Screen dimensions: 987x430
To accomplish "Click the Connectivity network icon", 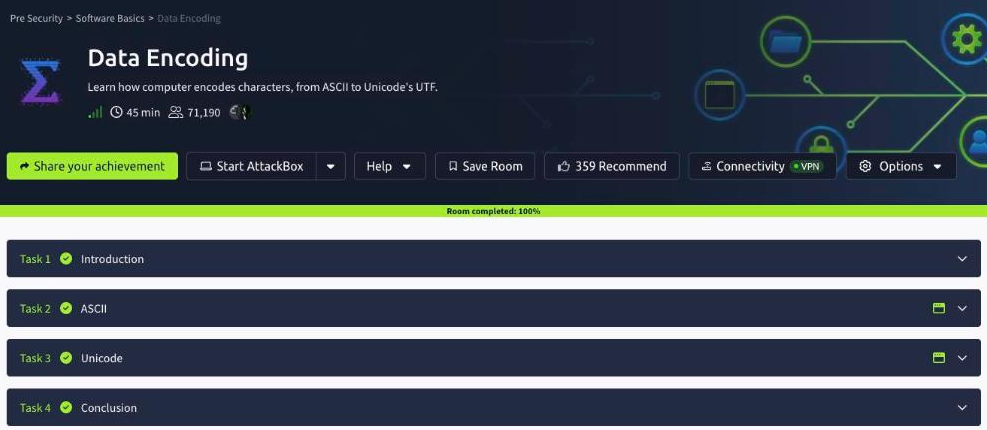I will [x=706, y=166].
